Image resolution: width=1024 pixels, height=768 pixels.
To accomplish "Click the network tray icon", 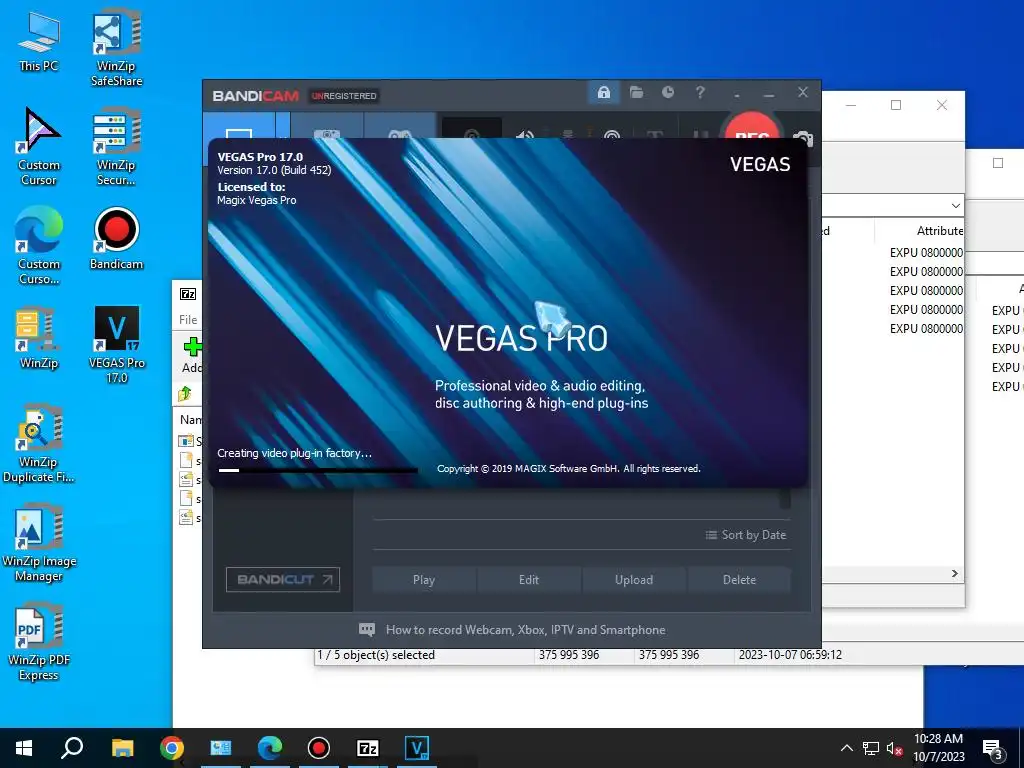I will (x=871, y=748).
